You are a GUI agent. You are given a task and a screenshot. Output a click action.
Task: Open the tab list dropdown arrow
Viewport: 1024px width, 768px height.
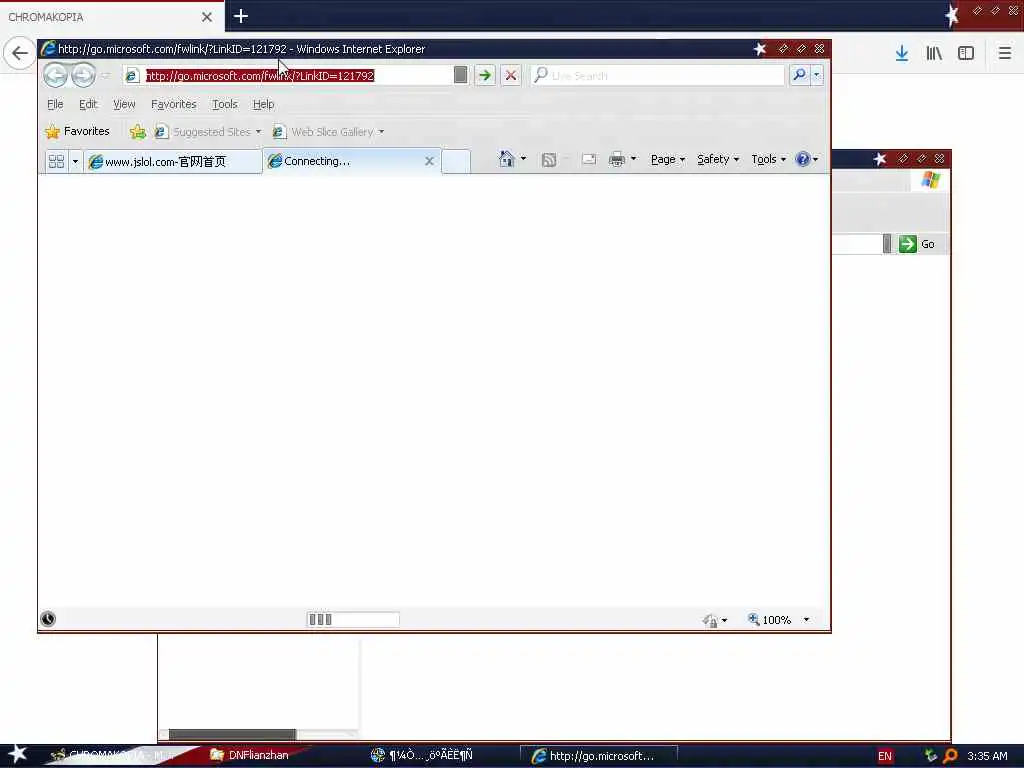75,161
